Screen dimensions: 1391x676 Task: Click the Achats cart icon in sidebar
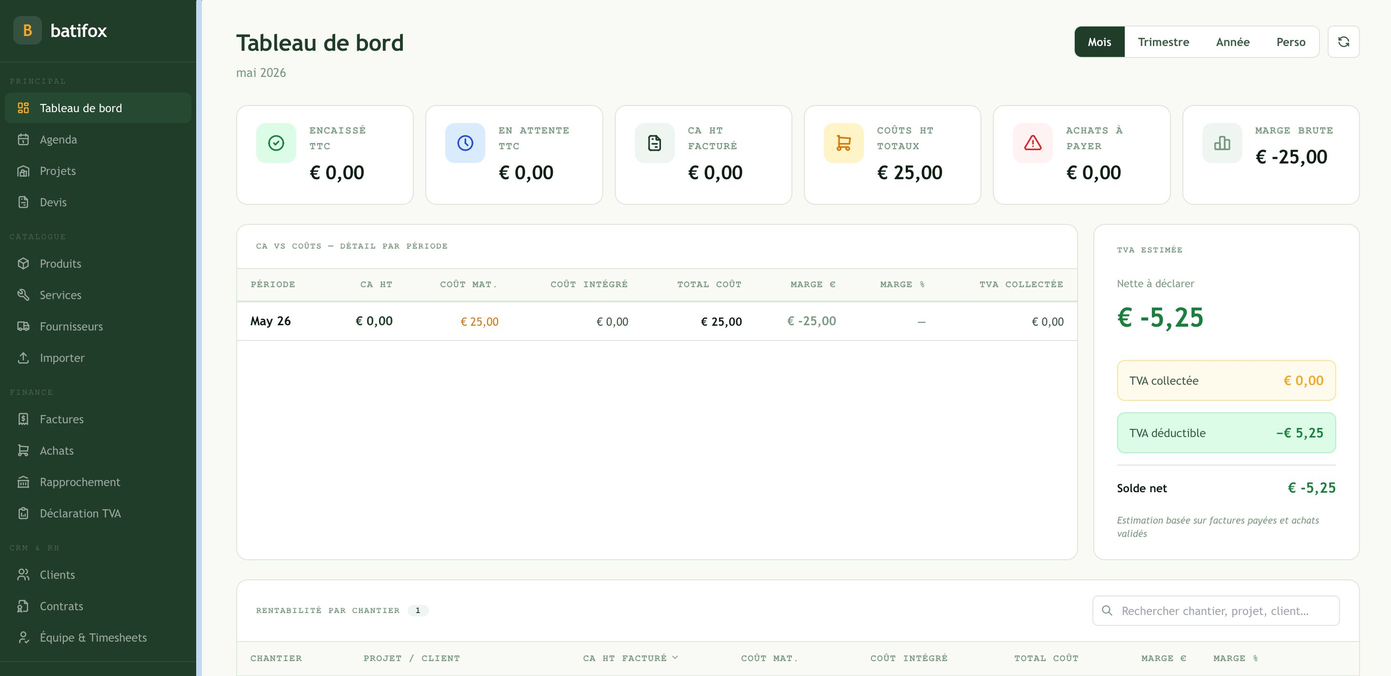coord(23,451)
